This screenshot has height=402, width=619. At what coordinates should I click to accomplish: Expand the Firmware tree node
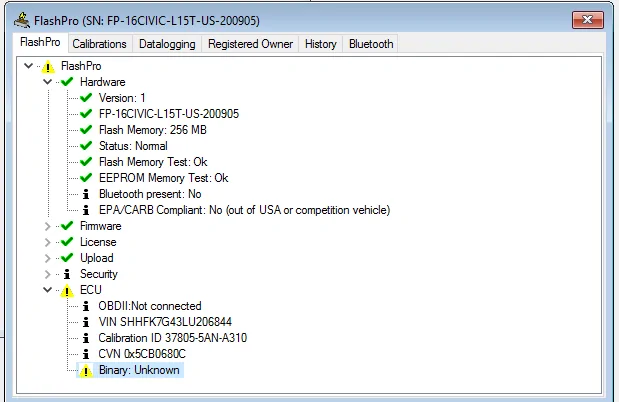click(47, 226)
